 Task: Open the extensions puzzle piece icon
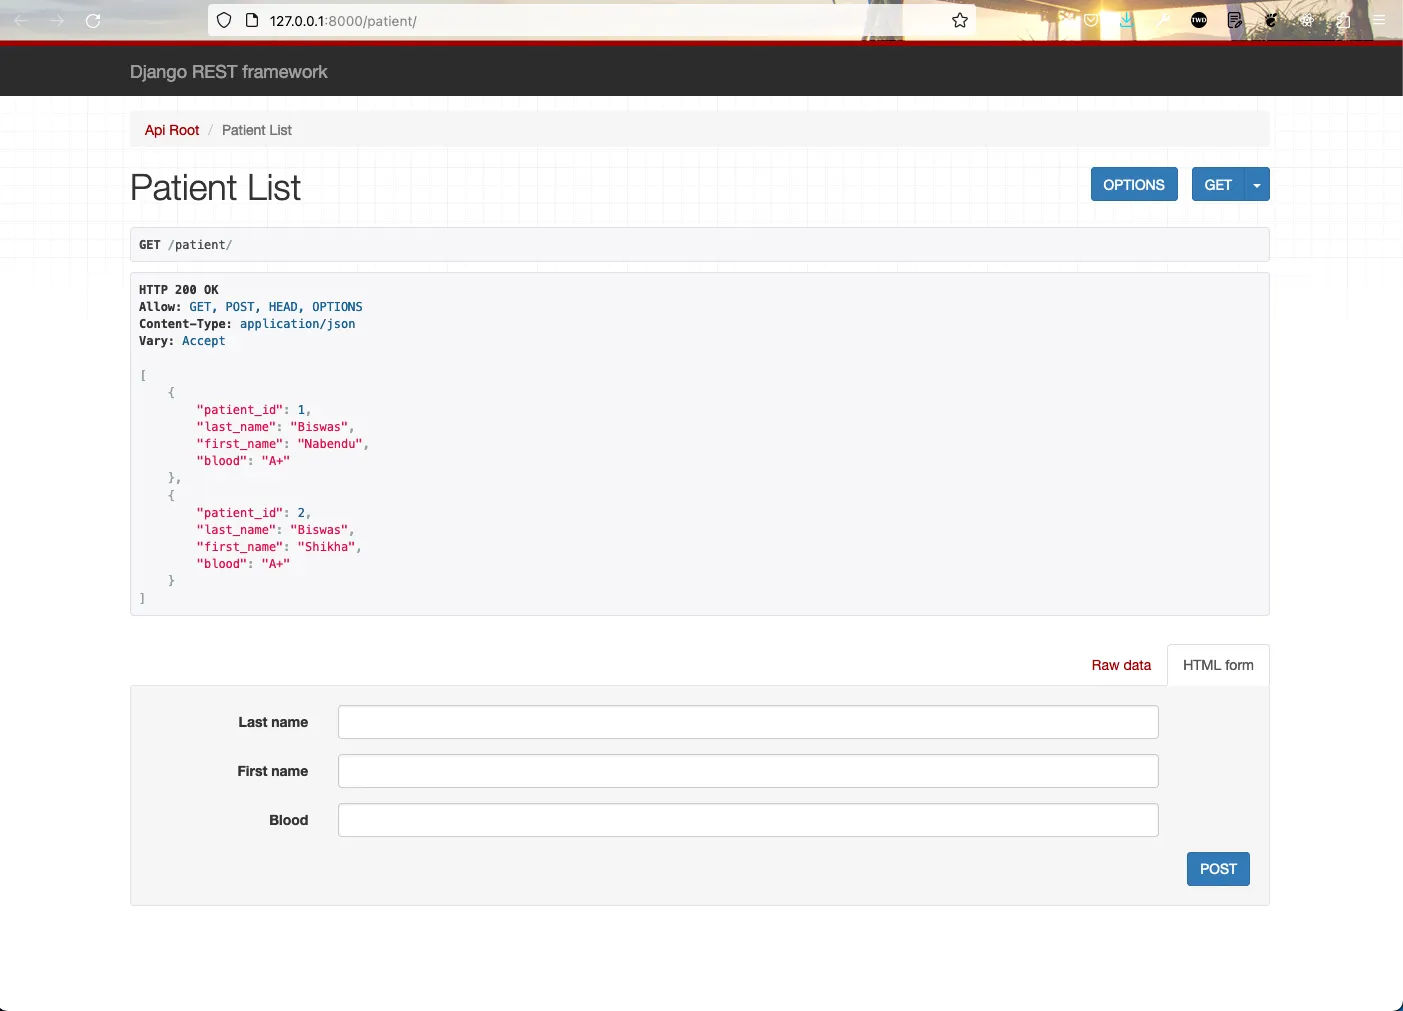point(1343,20)
